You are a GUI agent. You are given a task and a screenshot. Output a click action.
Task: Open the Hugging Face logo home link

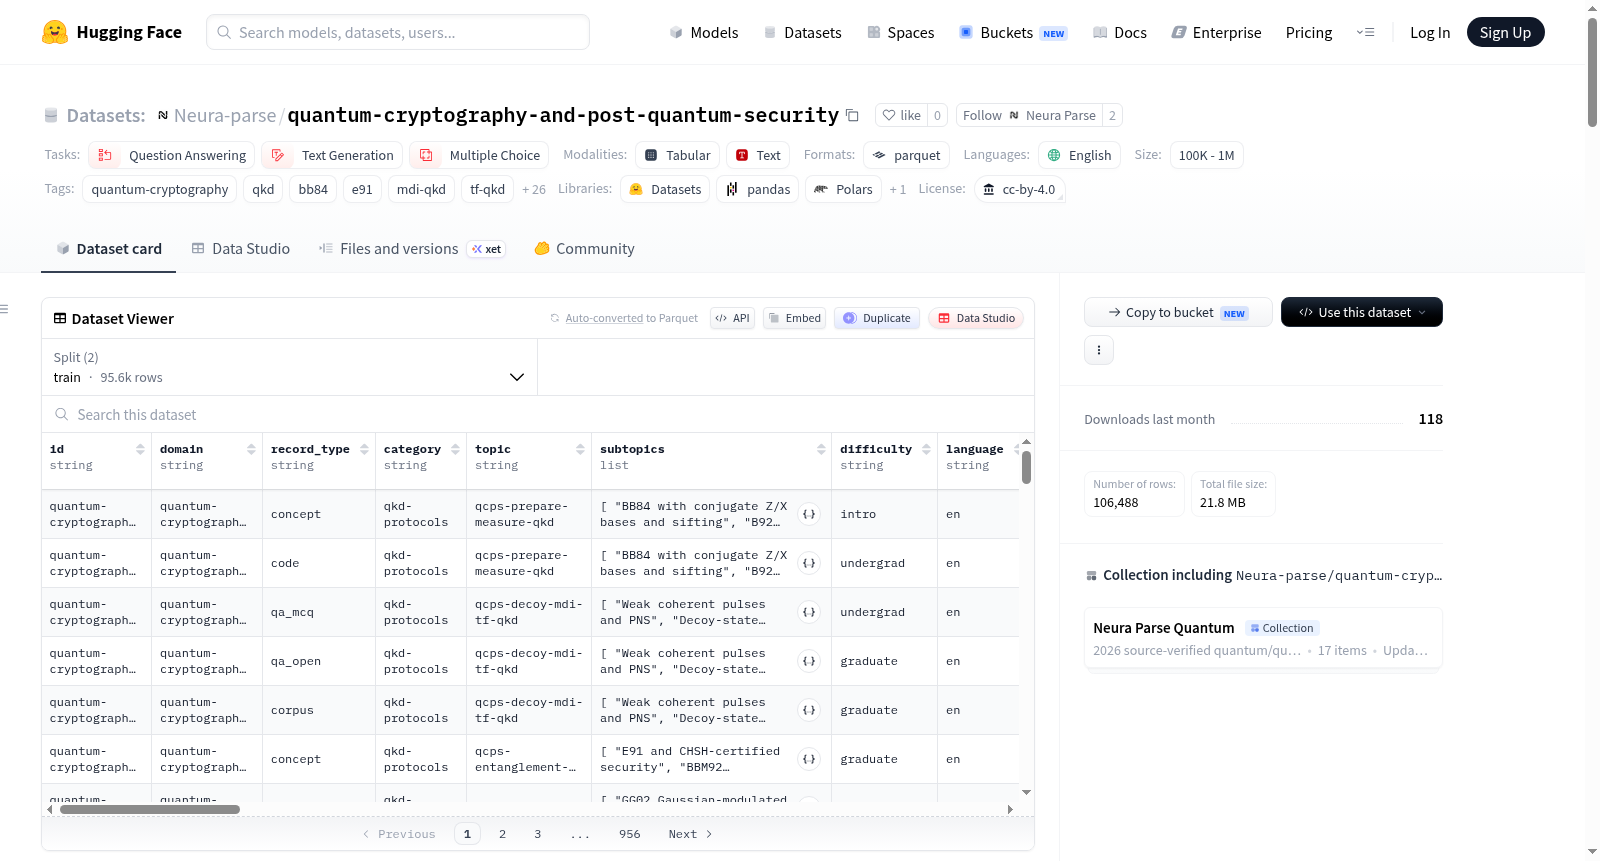pos(111,32)
